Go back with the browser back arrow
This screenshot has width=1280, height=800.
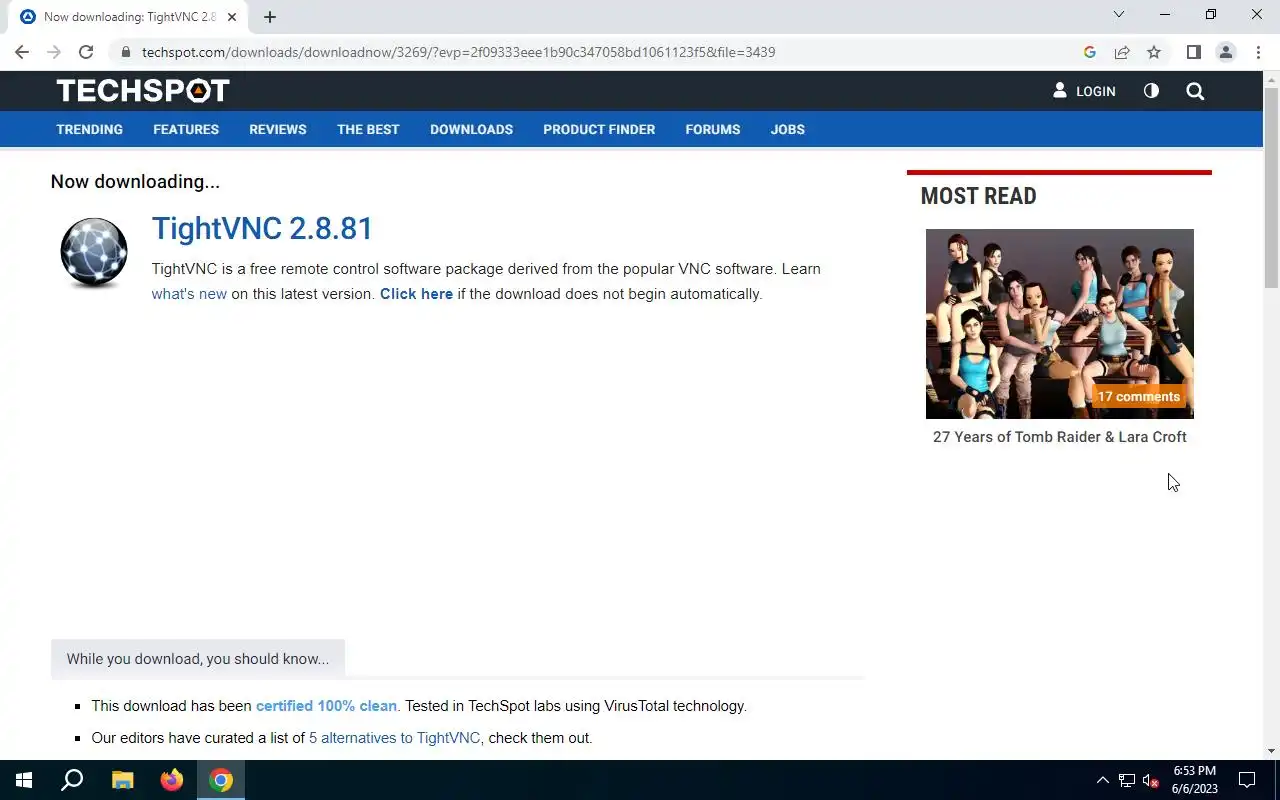click(22, 52)
